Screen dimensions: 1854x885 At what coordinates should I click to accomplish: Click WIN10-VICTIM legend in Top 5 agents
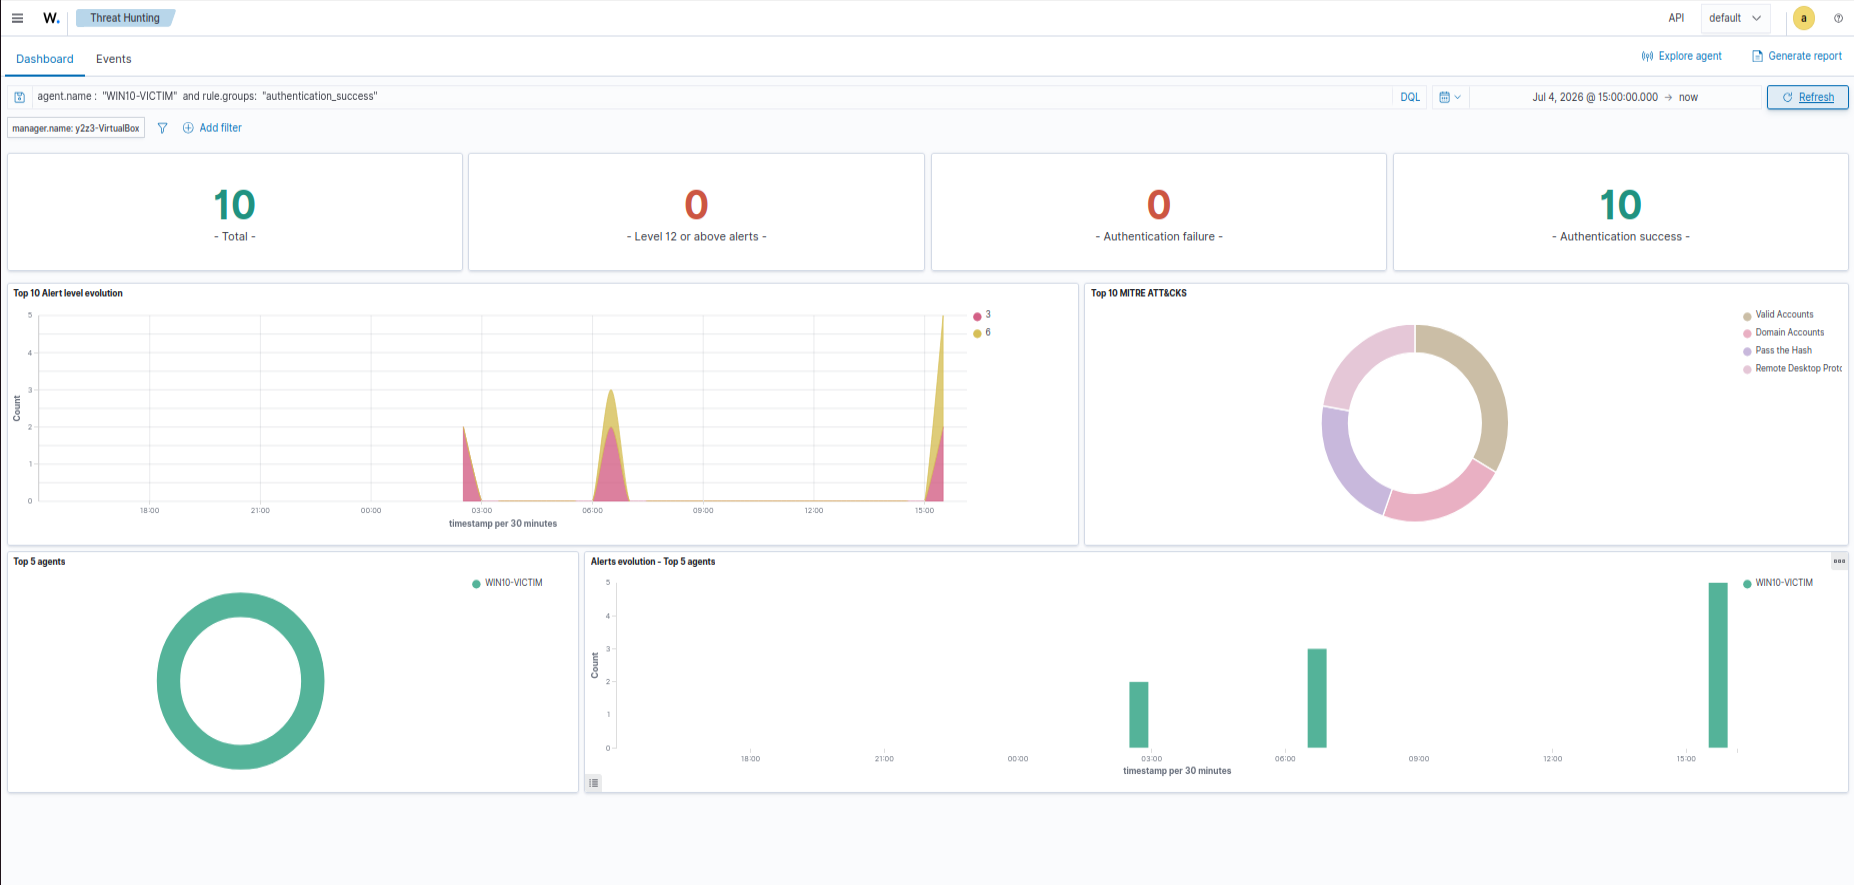(507, 583)
